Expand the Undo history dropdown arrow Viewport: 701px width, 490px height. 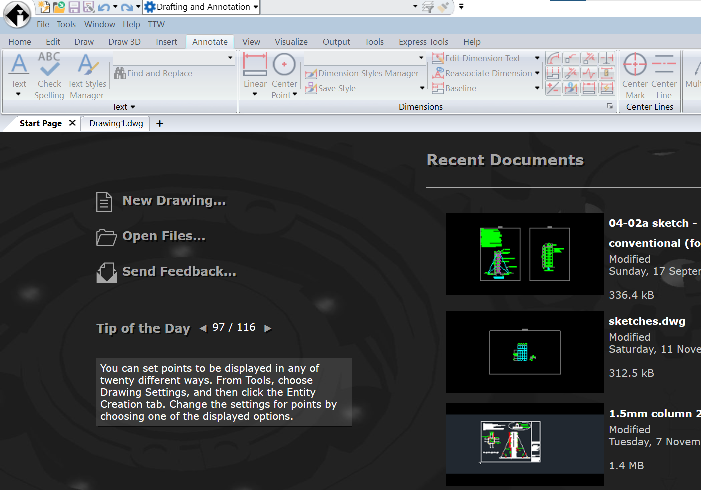pos(115,7)
